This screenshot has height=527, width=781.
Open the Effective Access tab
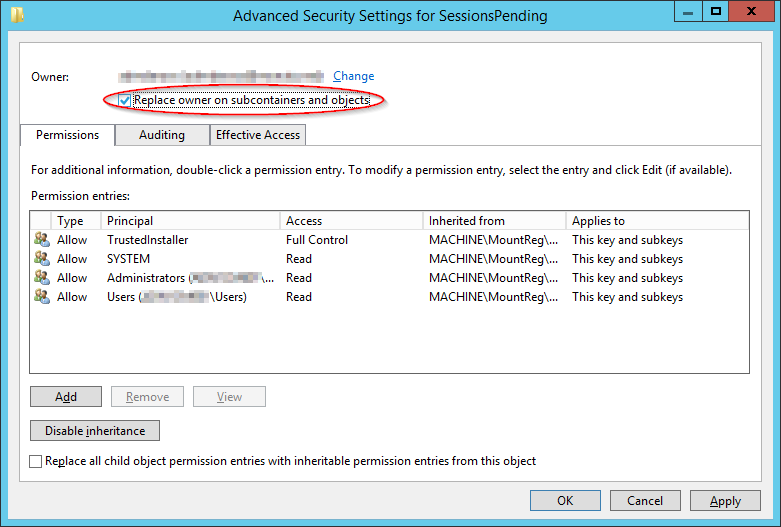coord(258,135)
